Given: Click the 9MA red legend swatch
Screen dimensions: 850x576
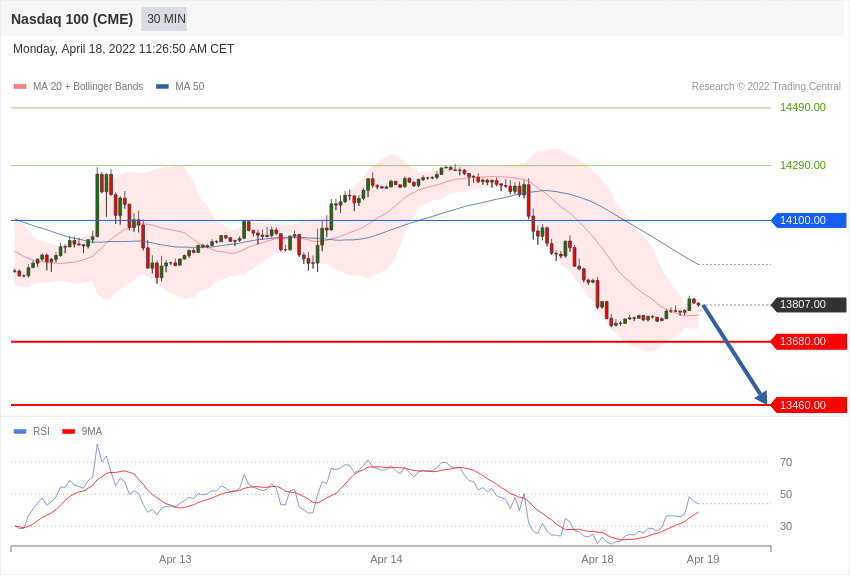Looking at the screenshot, I should [68, 432].
